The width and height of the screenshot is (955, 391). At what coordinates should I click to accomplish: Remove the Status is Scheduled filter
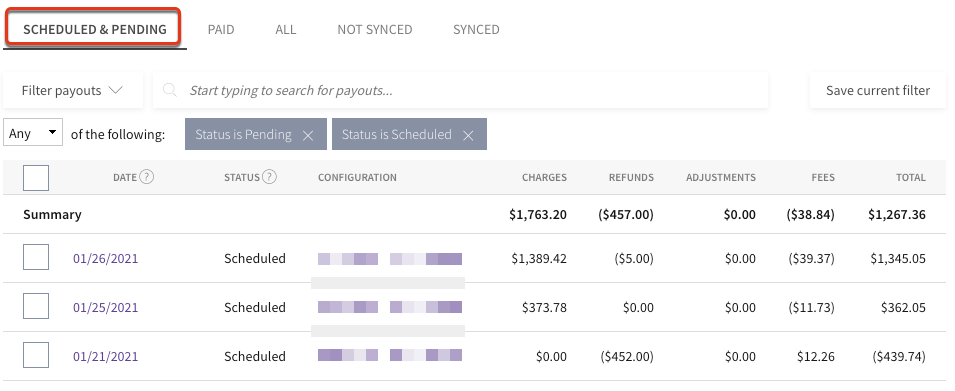coord(468,135)
